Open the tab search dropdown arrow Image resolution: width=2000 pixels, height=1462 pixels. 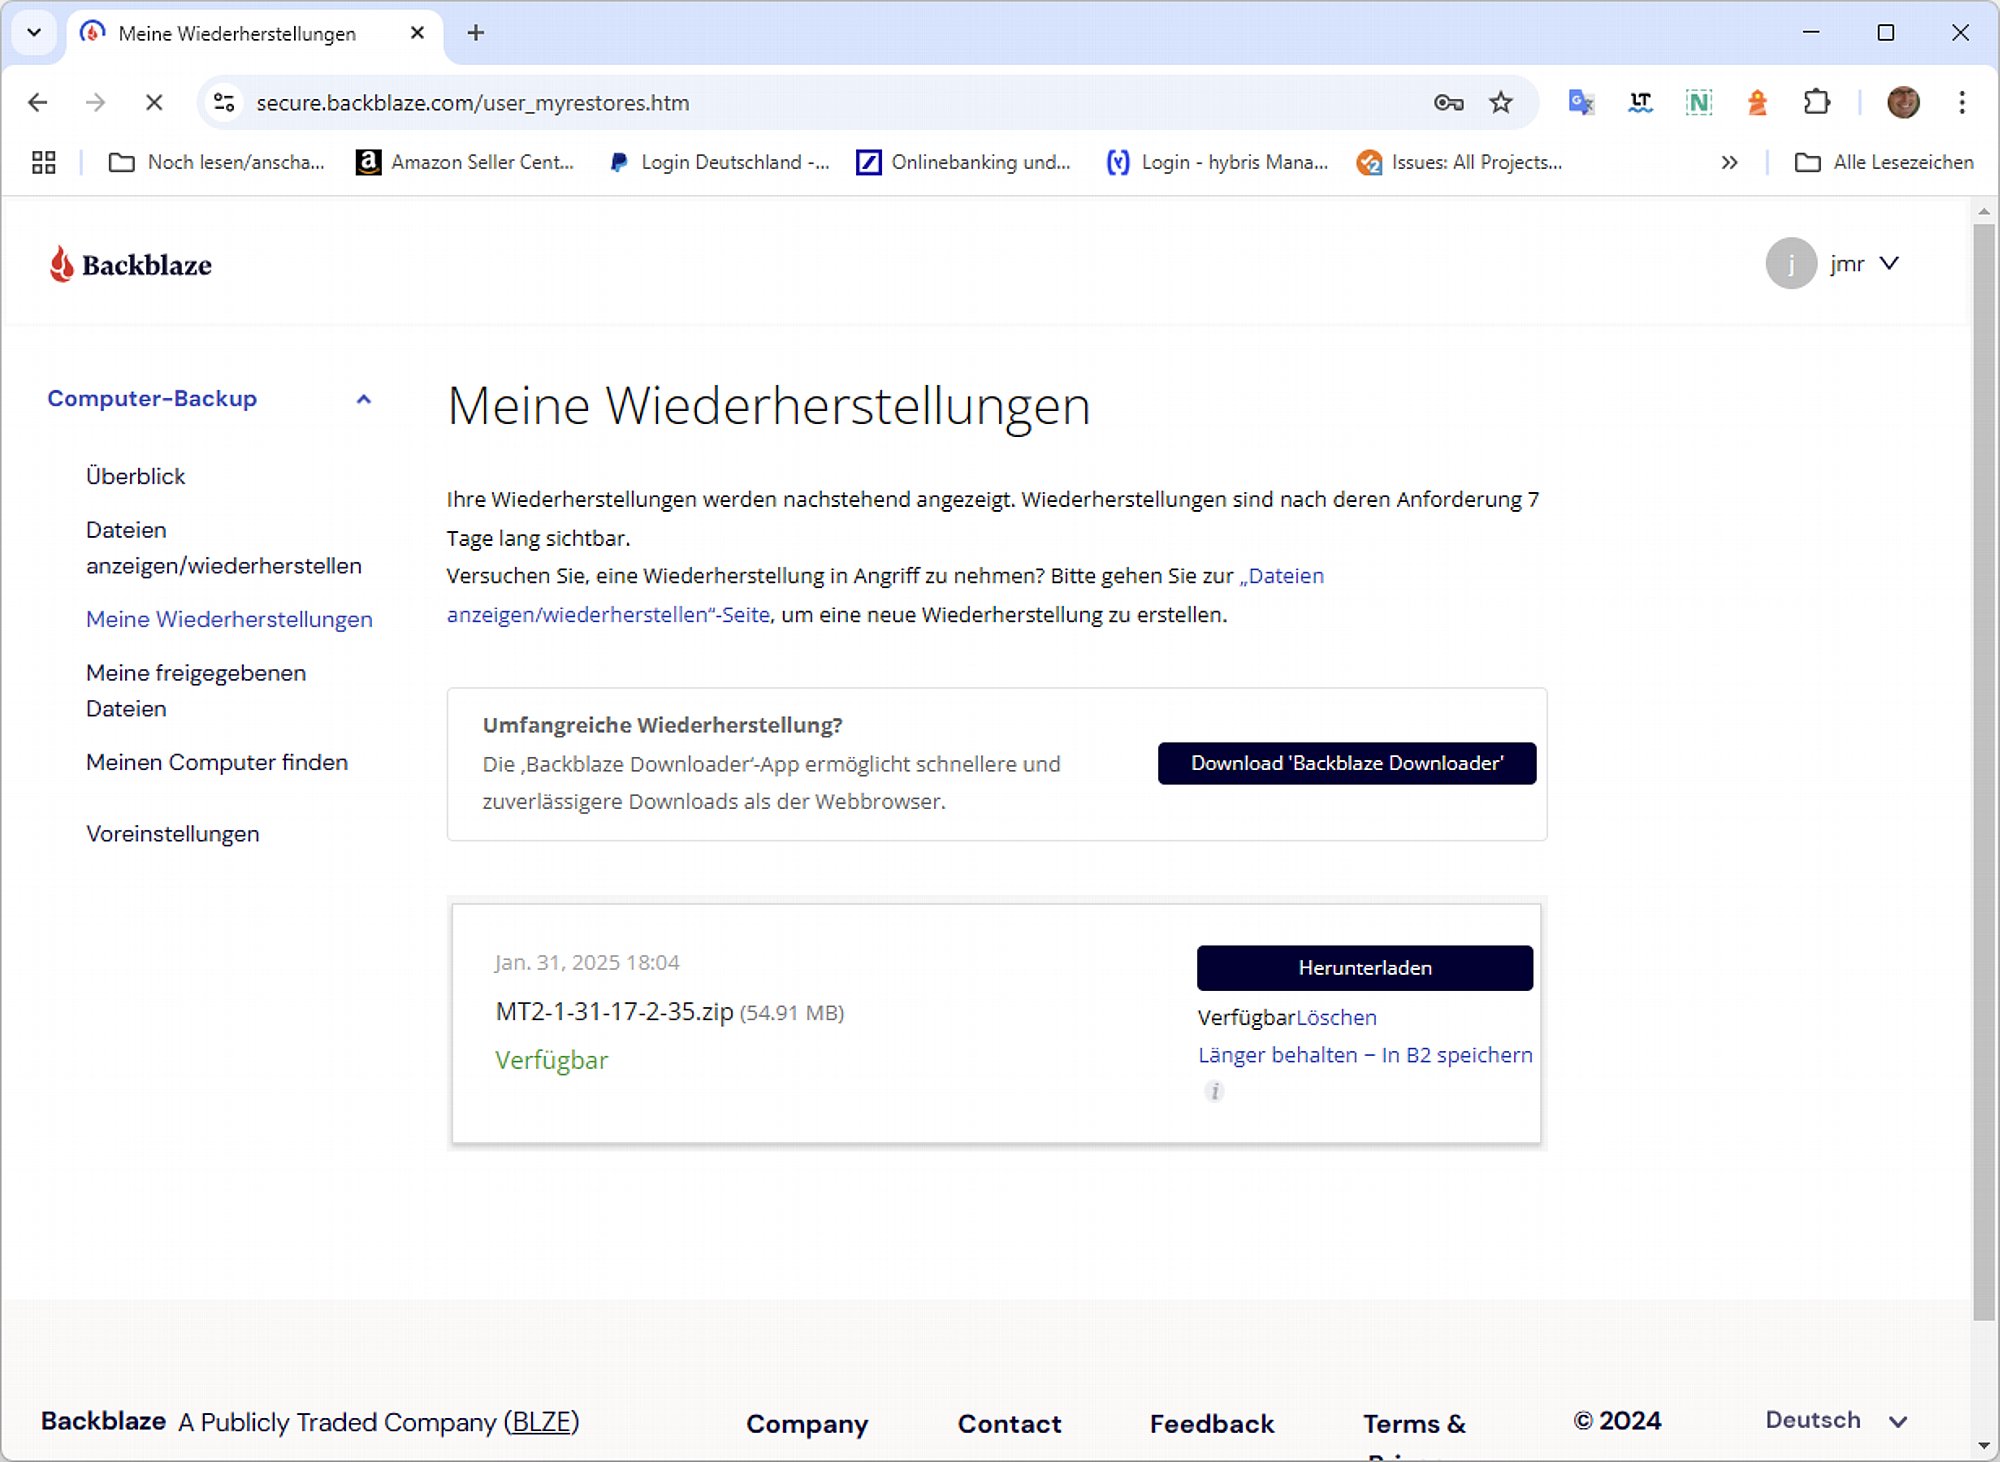coord(34,33)
